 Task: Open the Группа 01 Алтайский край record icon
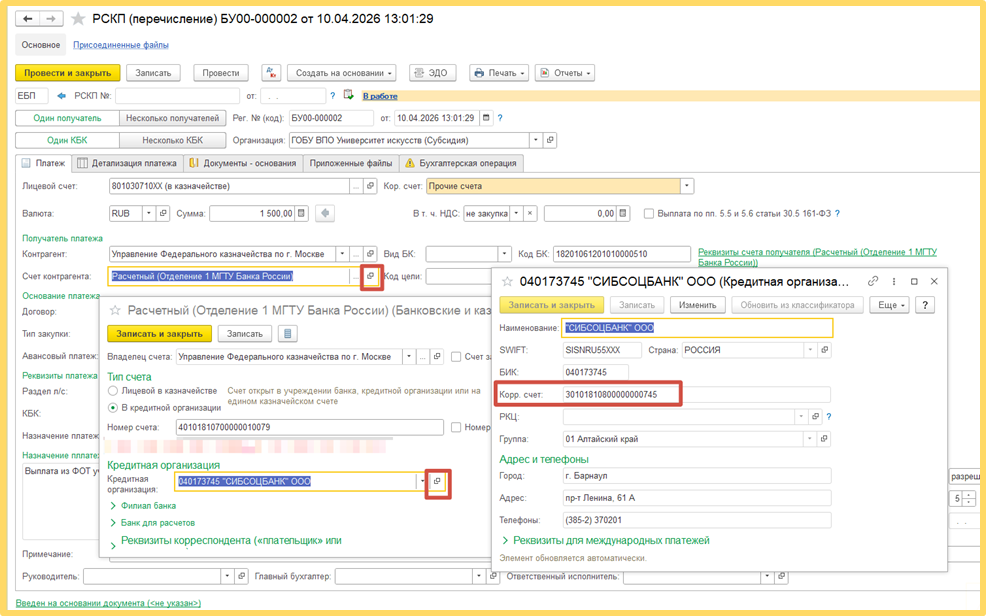click(x=824, y=439)
